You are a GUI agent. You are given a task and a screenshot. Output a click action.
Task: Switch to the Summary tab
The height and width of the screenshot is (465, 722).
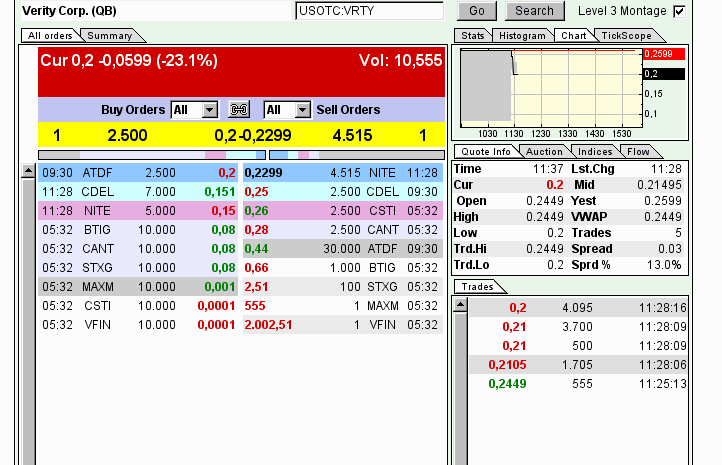[110, 35]
